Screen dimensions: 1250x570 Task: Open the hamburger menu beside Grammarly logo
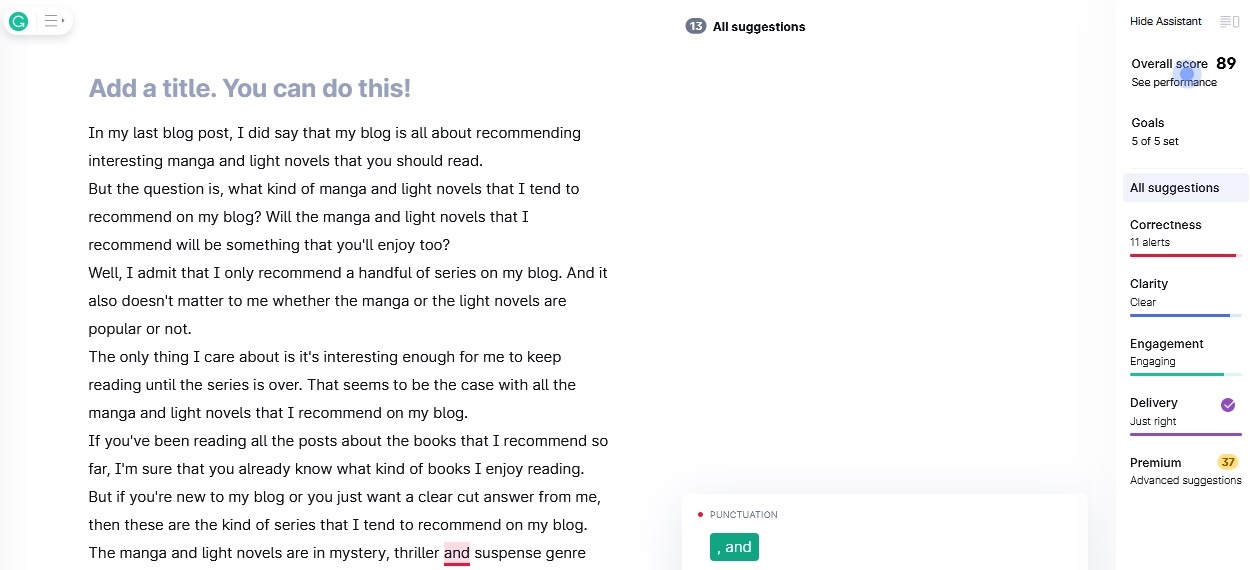(x=50, y=21)
